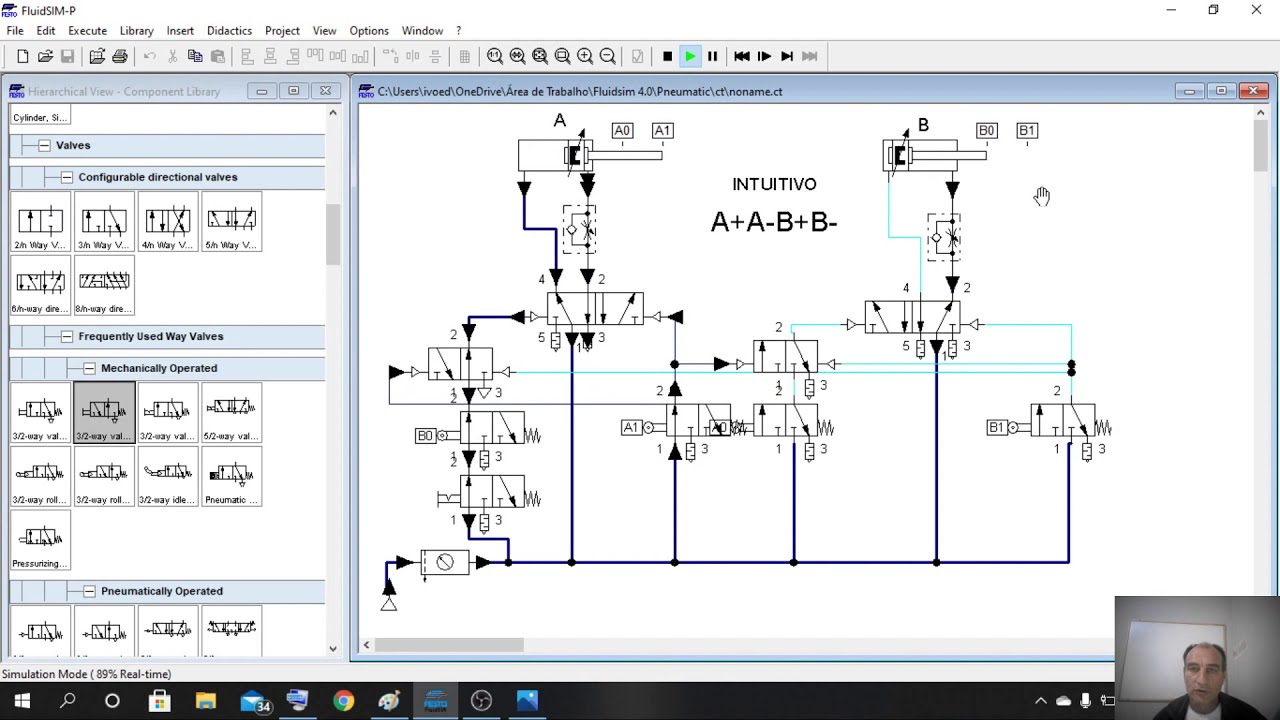The height and width of the screenshot is (720, 1280).
Task: Open the Options menu
Action: pos(369,31)
